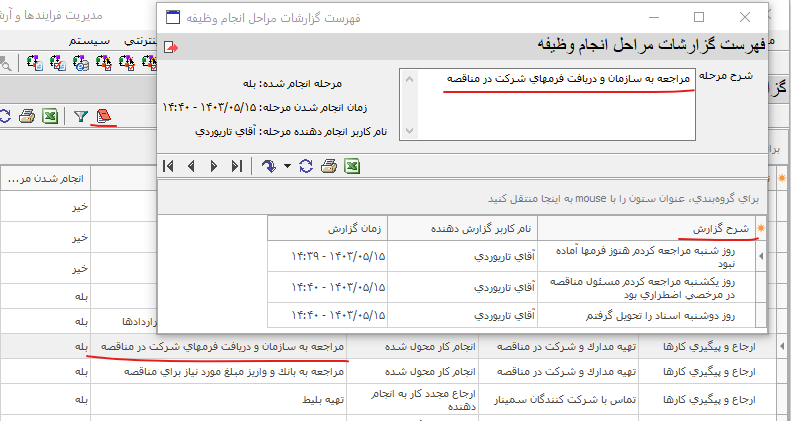Image resolution: width=791 pixels, height=421 pixels.
Task: Go to previous record in report dialog
Action: [191, 166]
